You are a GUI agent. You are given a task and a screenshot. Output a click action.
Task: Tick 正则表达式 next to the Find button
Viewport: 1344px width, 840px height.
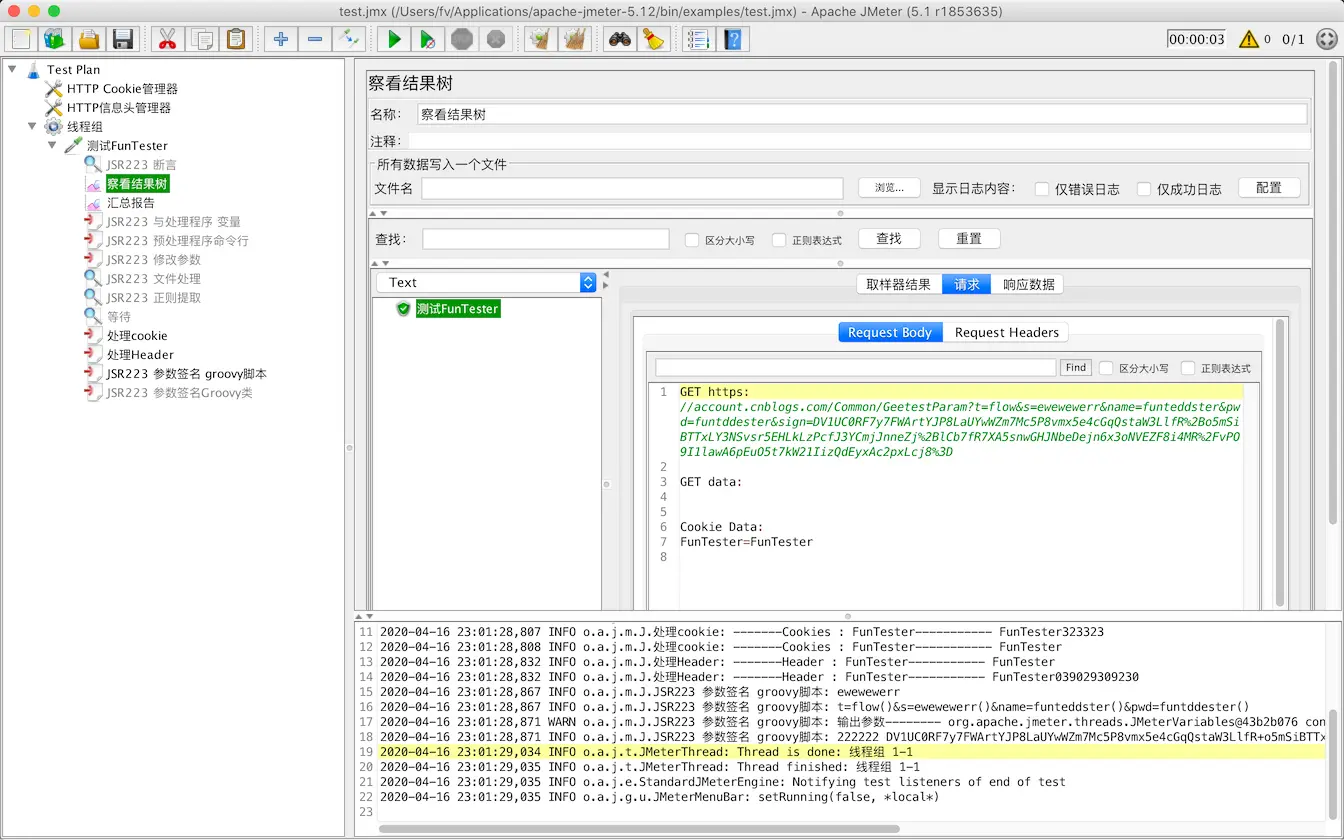tap(1188, 368)
